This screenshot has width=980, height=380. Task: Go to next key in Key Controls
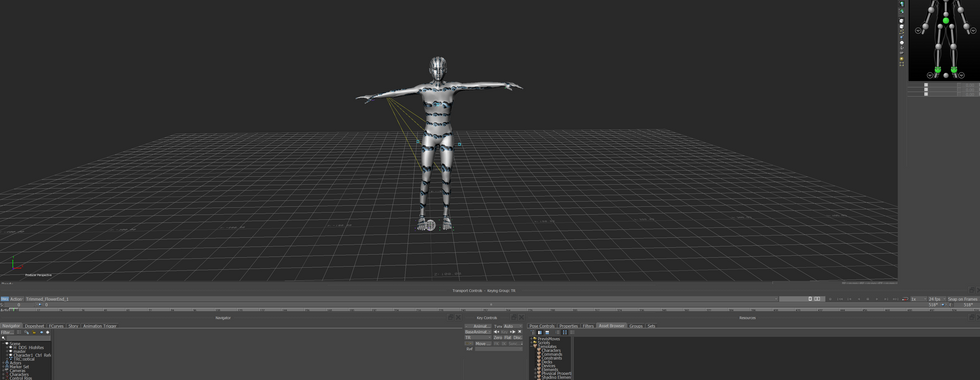pyautogui.click(x=512, y=332)
